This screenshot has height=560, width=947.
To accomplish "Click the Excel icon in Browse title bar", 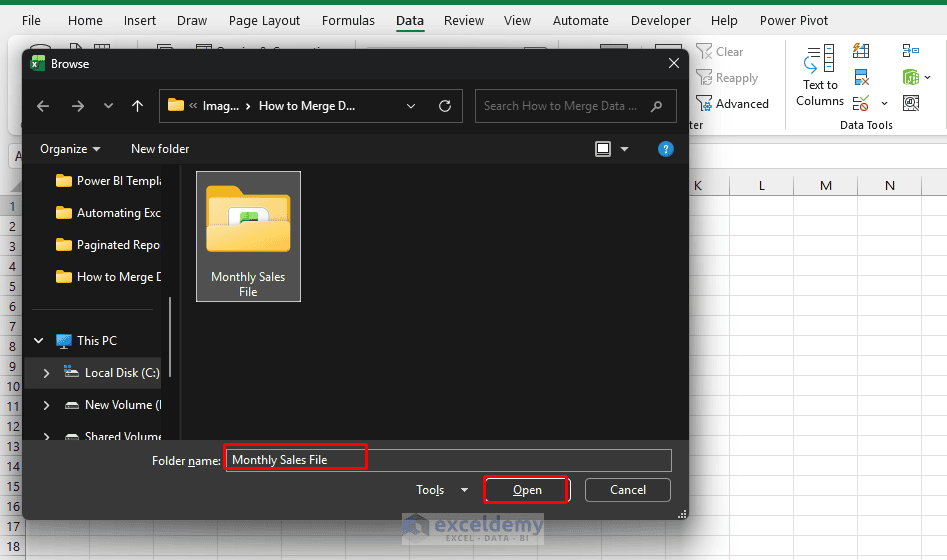I will pyautogui.click(x=38, y=63).
